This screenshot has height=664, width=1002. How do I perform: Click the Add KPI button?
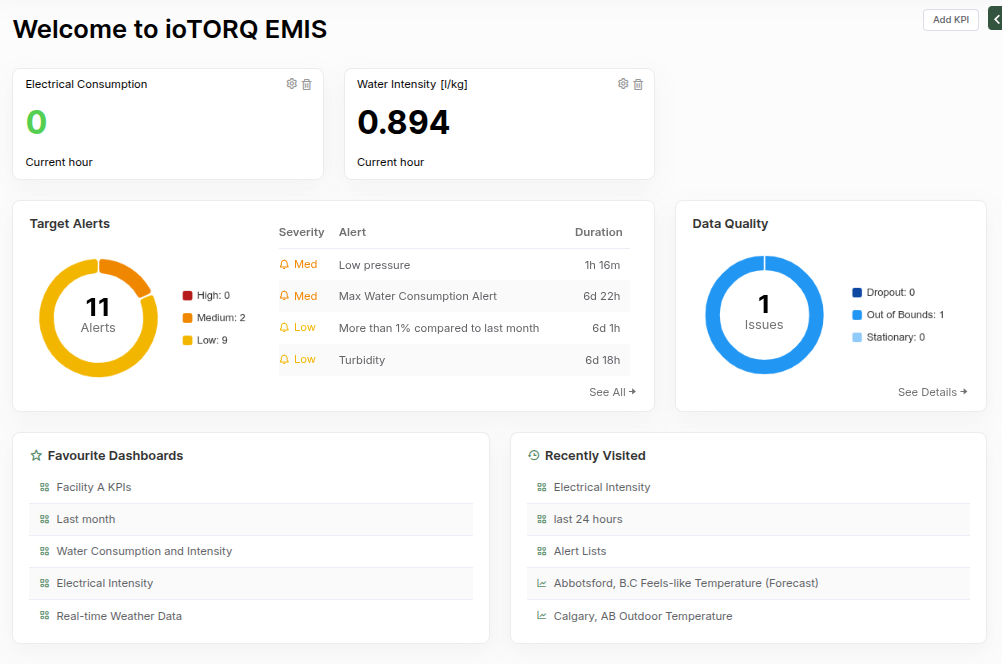tap(950, 20)
